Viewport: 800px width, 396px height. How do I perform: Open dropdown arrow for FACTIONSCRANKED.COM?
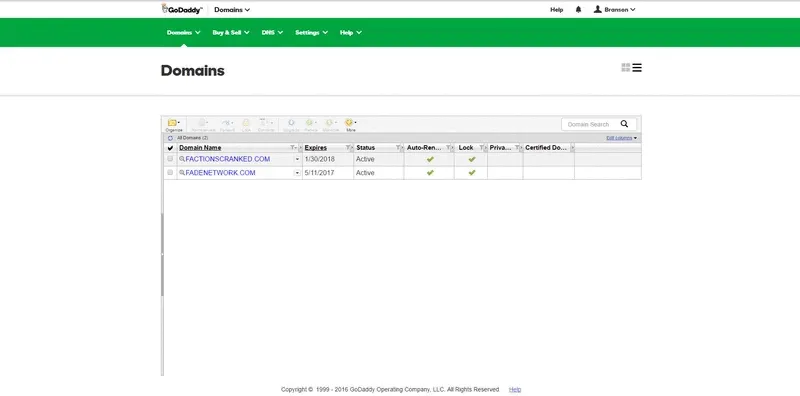pyautogui.click(x=297, y=159)
